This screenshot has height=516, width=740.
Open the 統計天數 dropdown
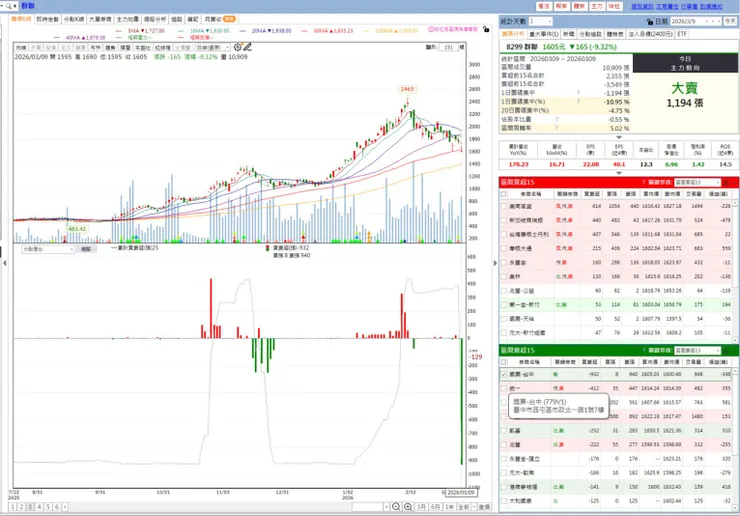pyautogui.click(x=540, y=22)
